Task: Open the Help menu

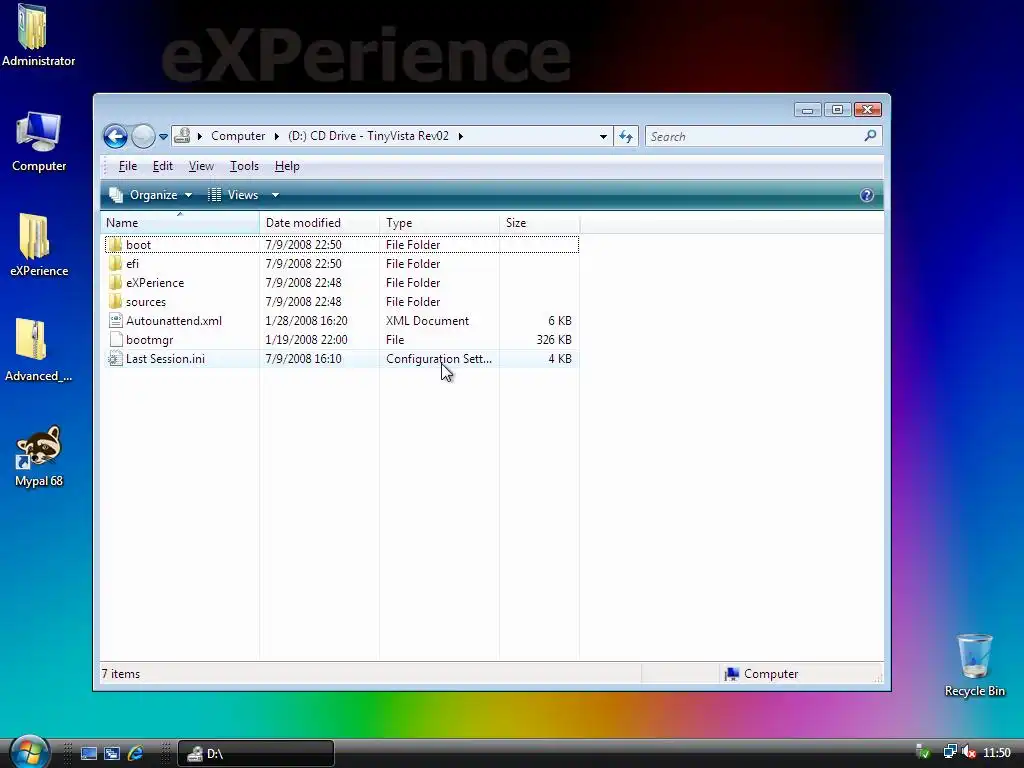Action: click(287, 166)
